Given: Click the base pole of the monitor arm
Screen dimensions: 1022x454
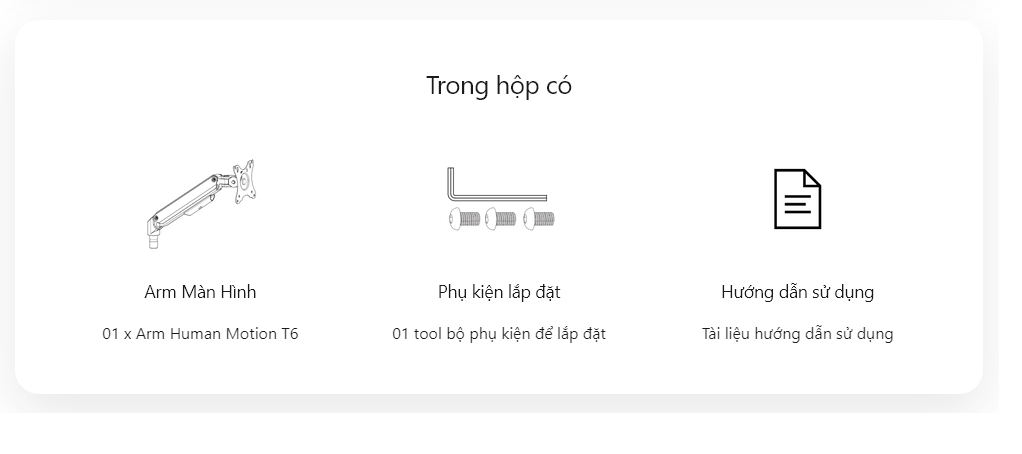Looking at the screenshot, I should (153, 242).
